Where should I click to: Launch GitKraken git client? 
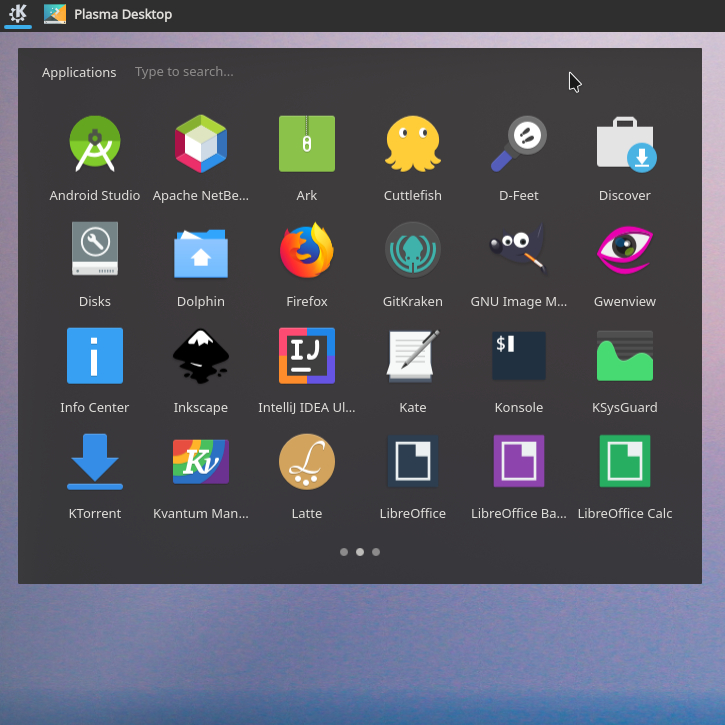(412, 250)
